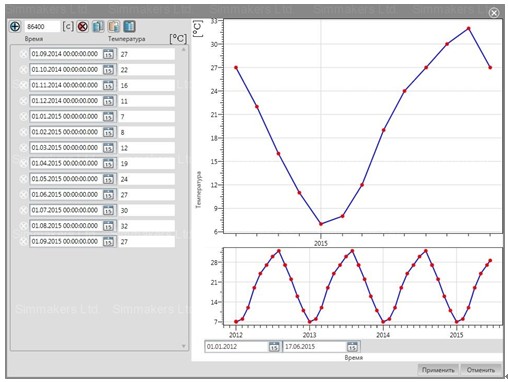Click the paste table icon
This screenshot has height=382, width=508.
click(114, 26)
